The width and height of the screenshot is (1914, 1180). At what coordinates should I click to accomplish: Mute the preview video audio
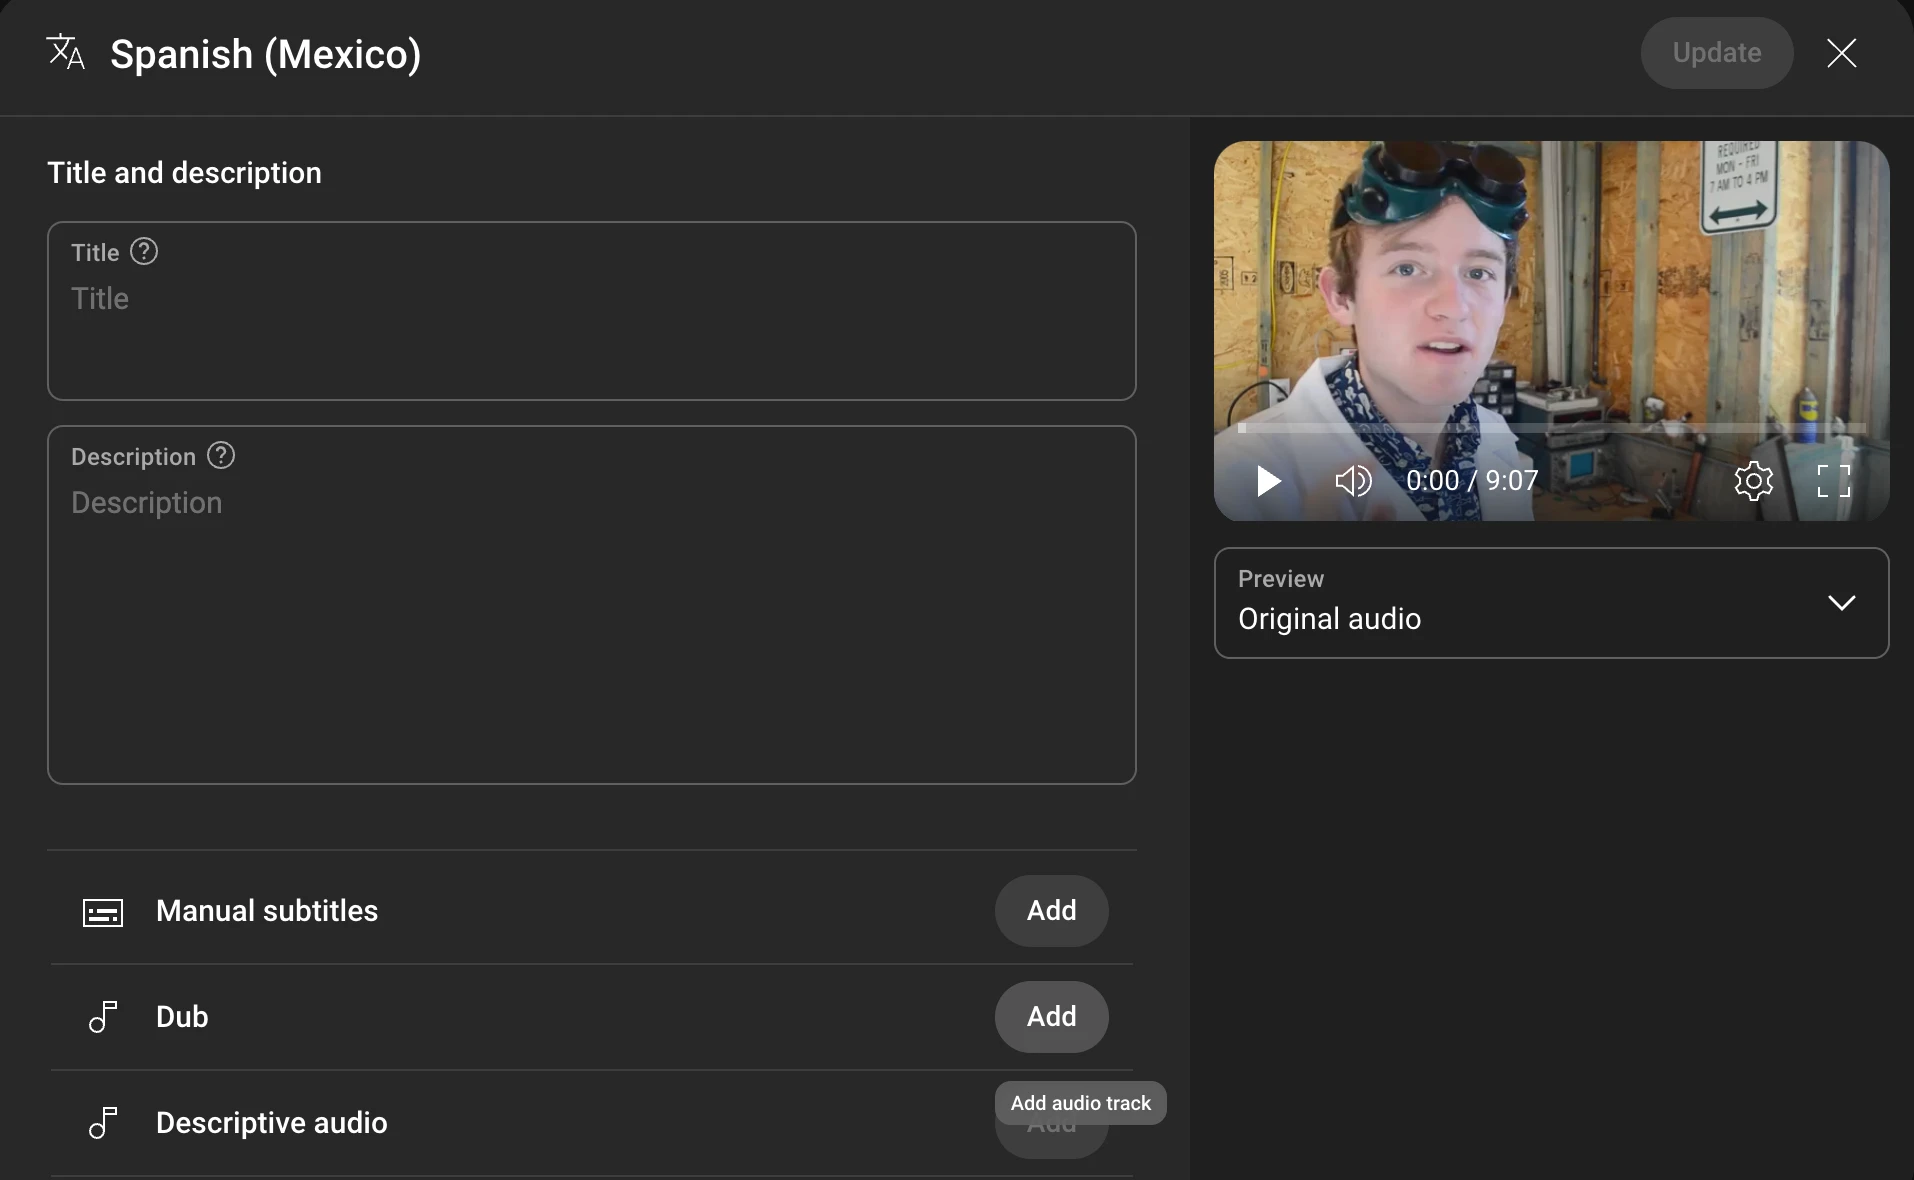pos(1352,481)
